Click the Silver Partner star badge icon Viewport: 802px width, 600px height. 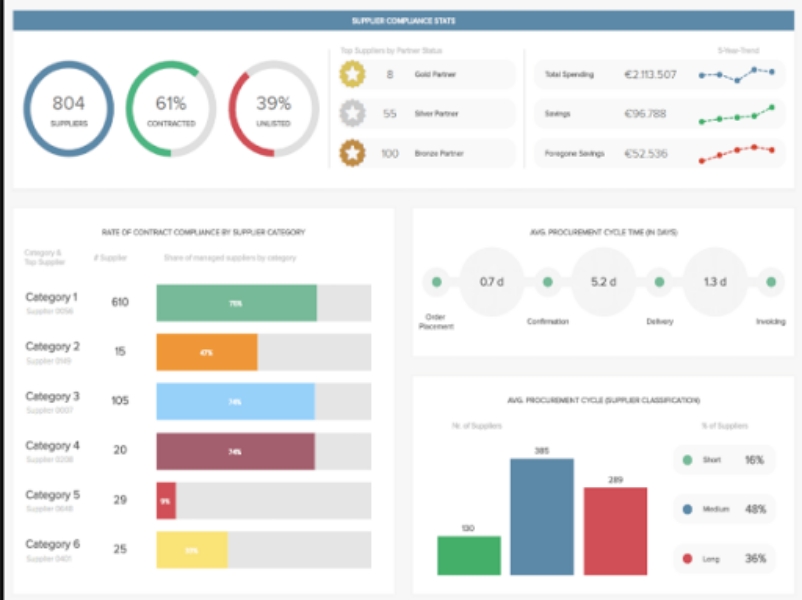pos(352,114)
